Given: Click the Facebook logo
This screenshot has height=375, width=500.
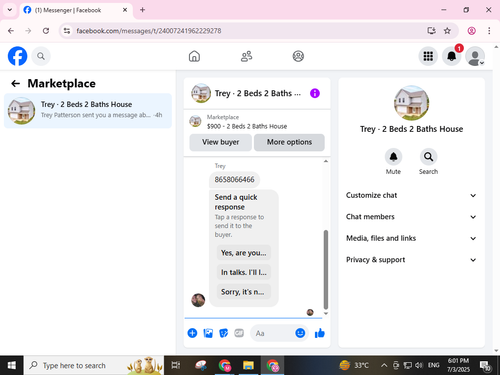Looking at the screenshot, I should click(x=17, y=56).
